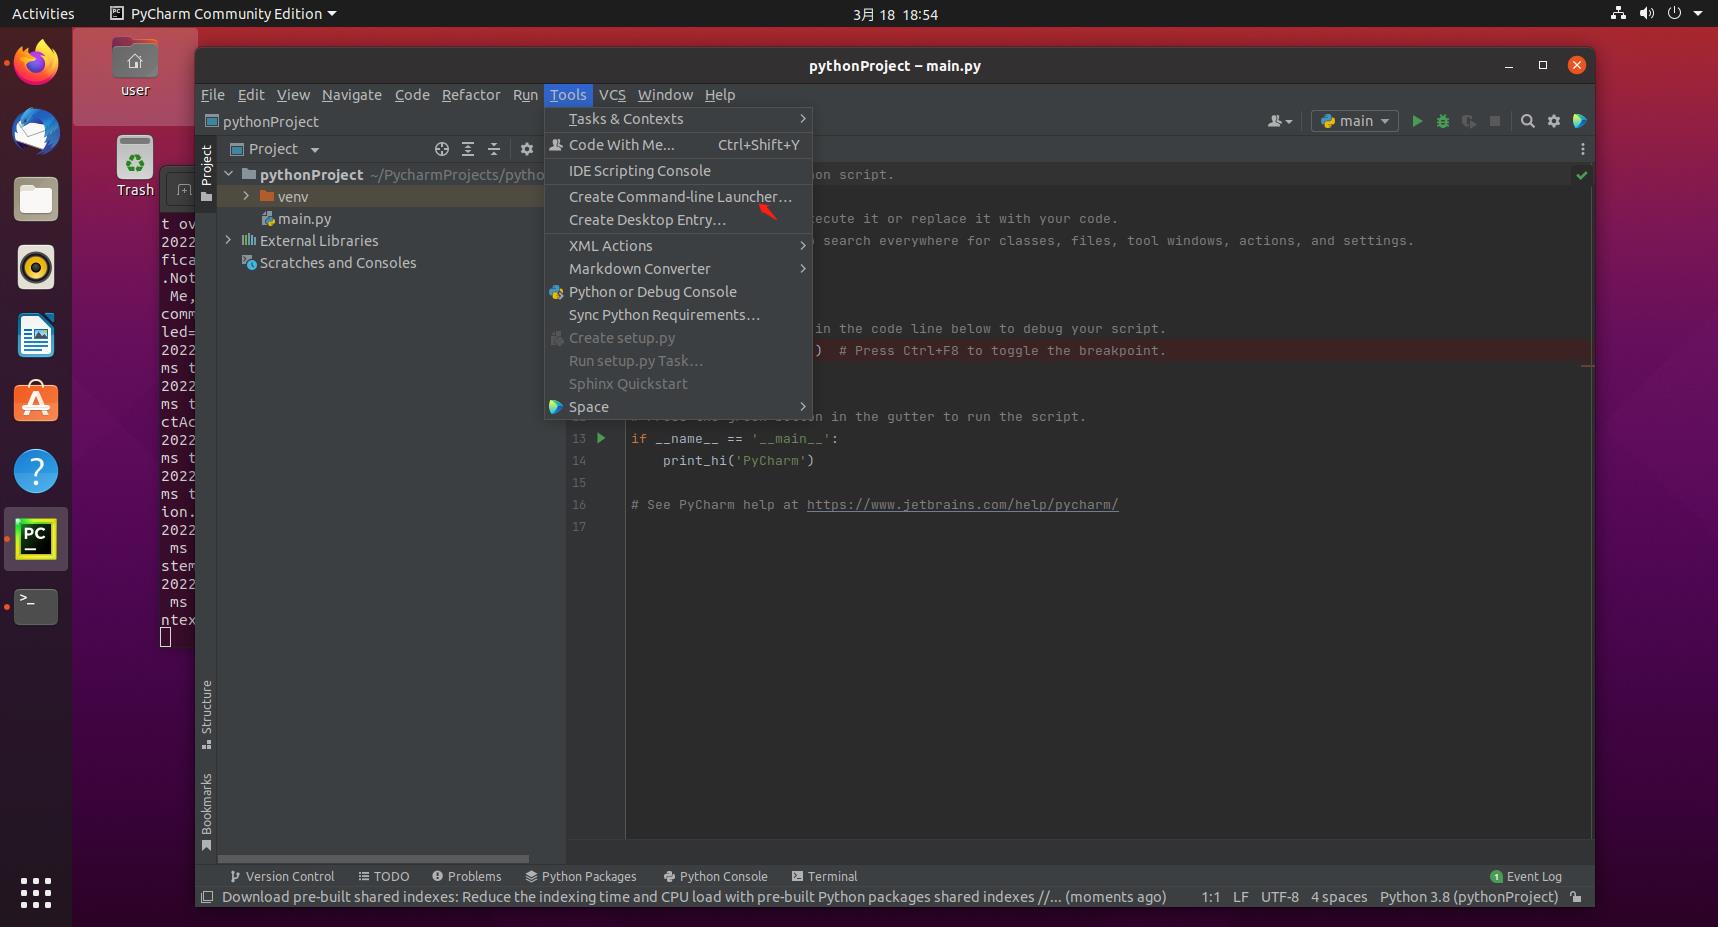This screenshot has height=927, width=1718.
Task: Open the main run configuration dropdown
Action: tap(1355, 121)
